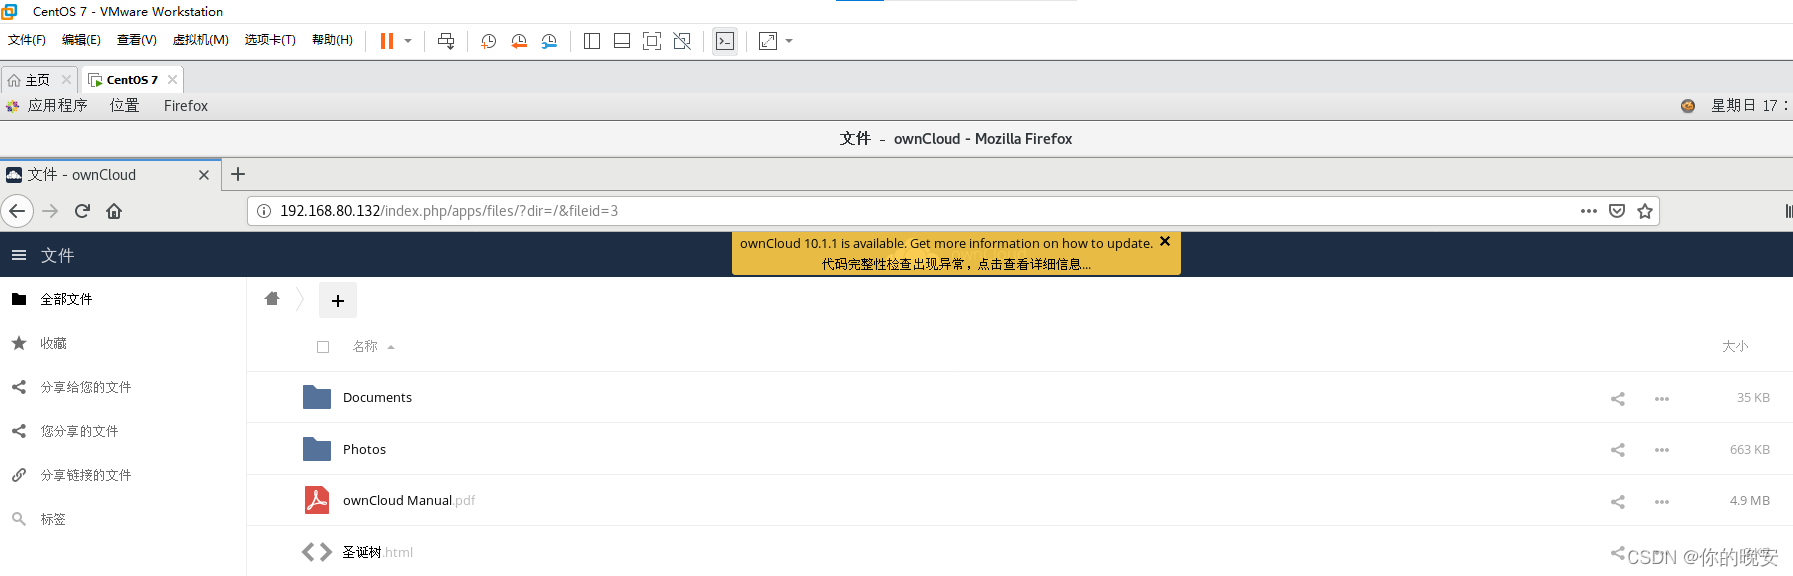1793x576 pixels.
Task: Take a VM snapshot
Action: click(x=489, y=41)
